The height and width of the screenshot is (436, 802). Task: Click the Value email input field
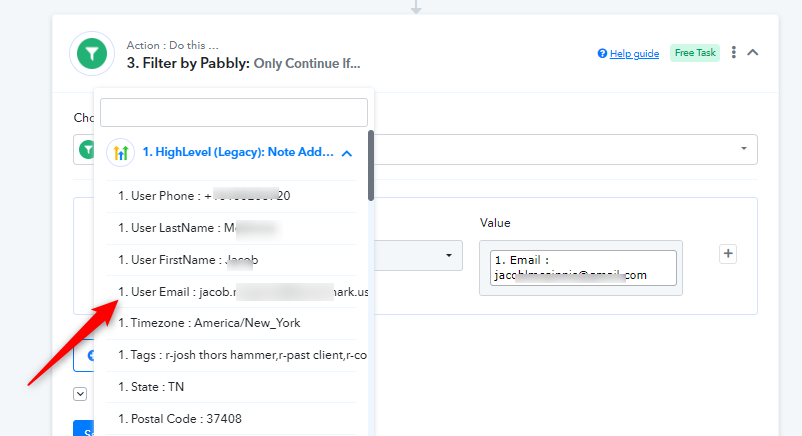click(x=583, y=268)
